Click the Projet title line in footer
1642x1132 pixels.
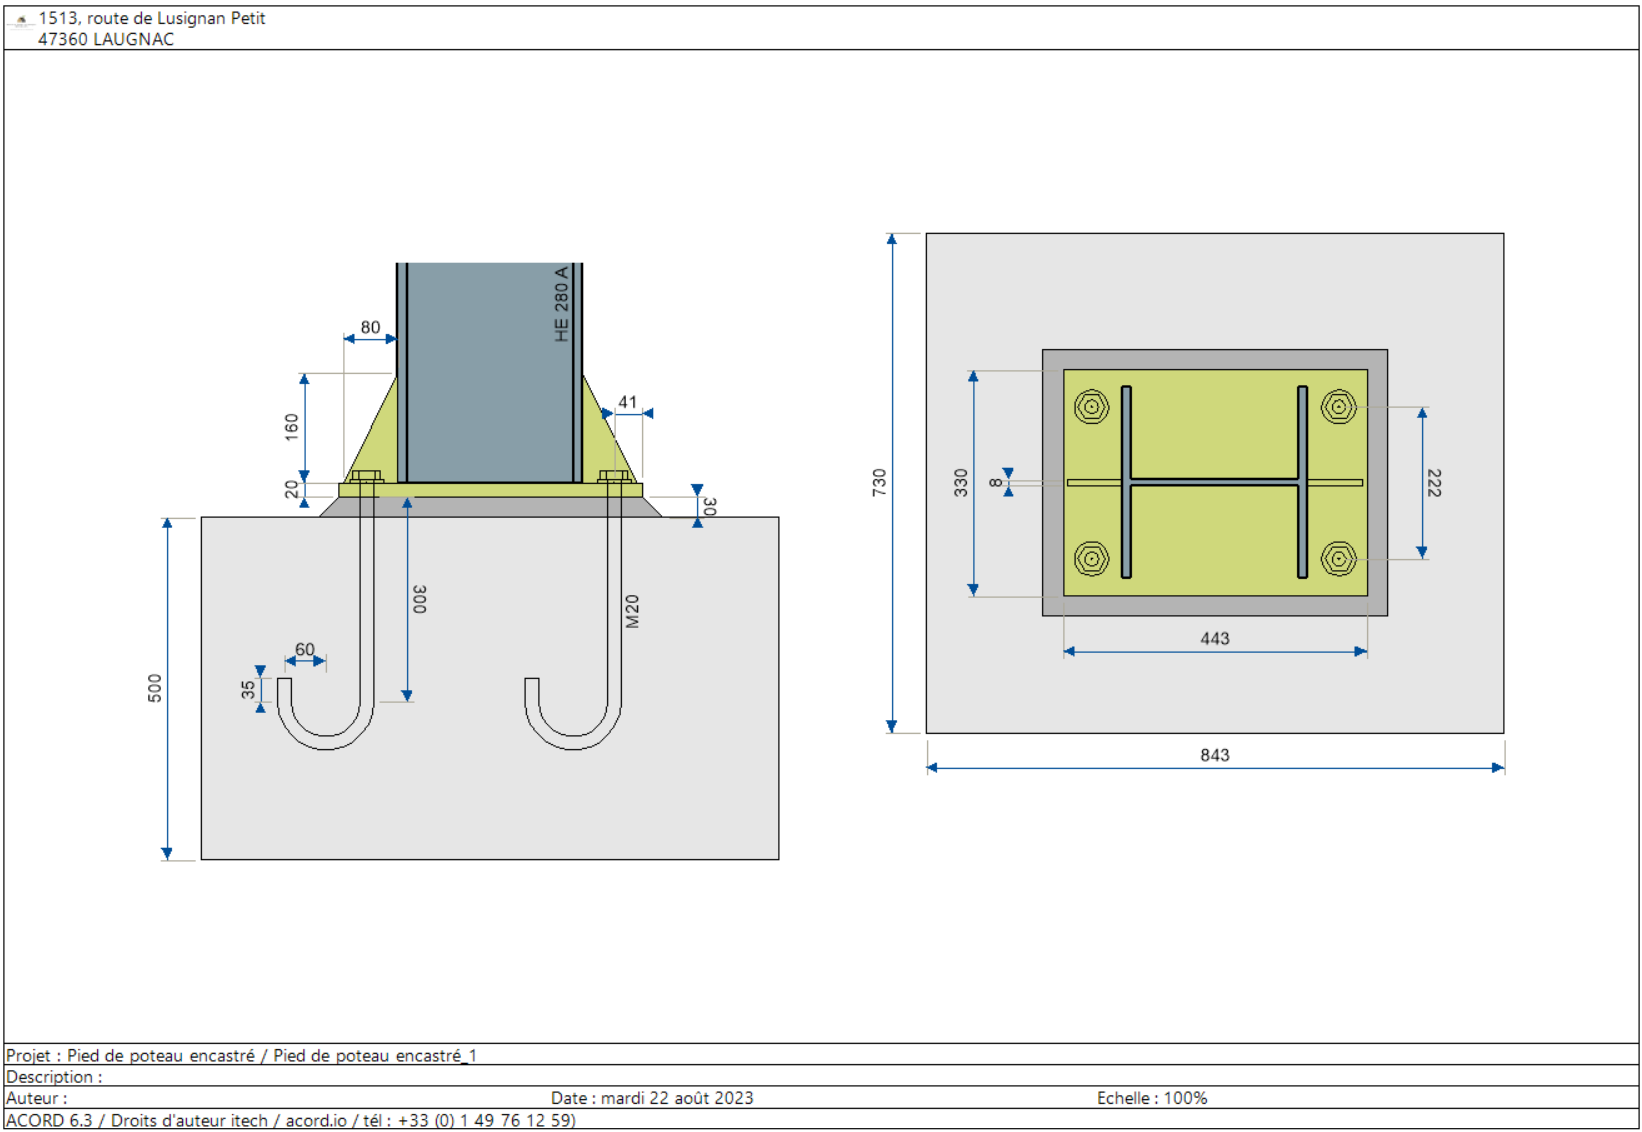coord(241,1055)
